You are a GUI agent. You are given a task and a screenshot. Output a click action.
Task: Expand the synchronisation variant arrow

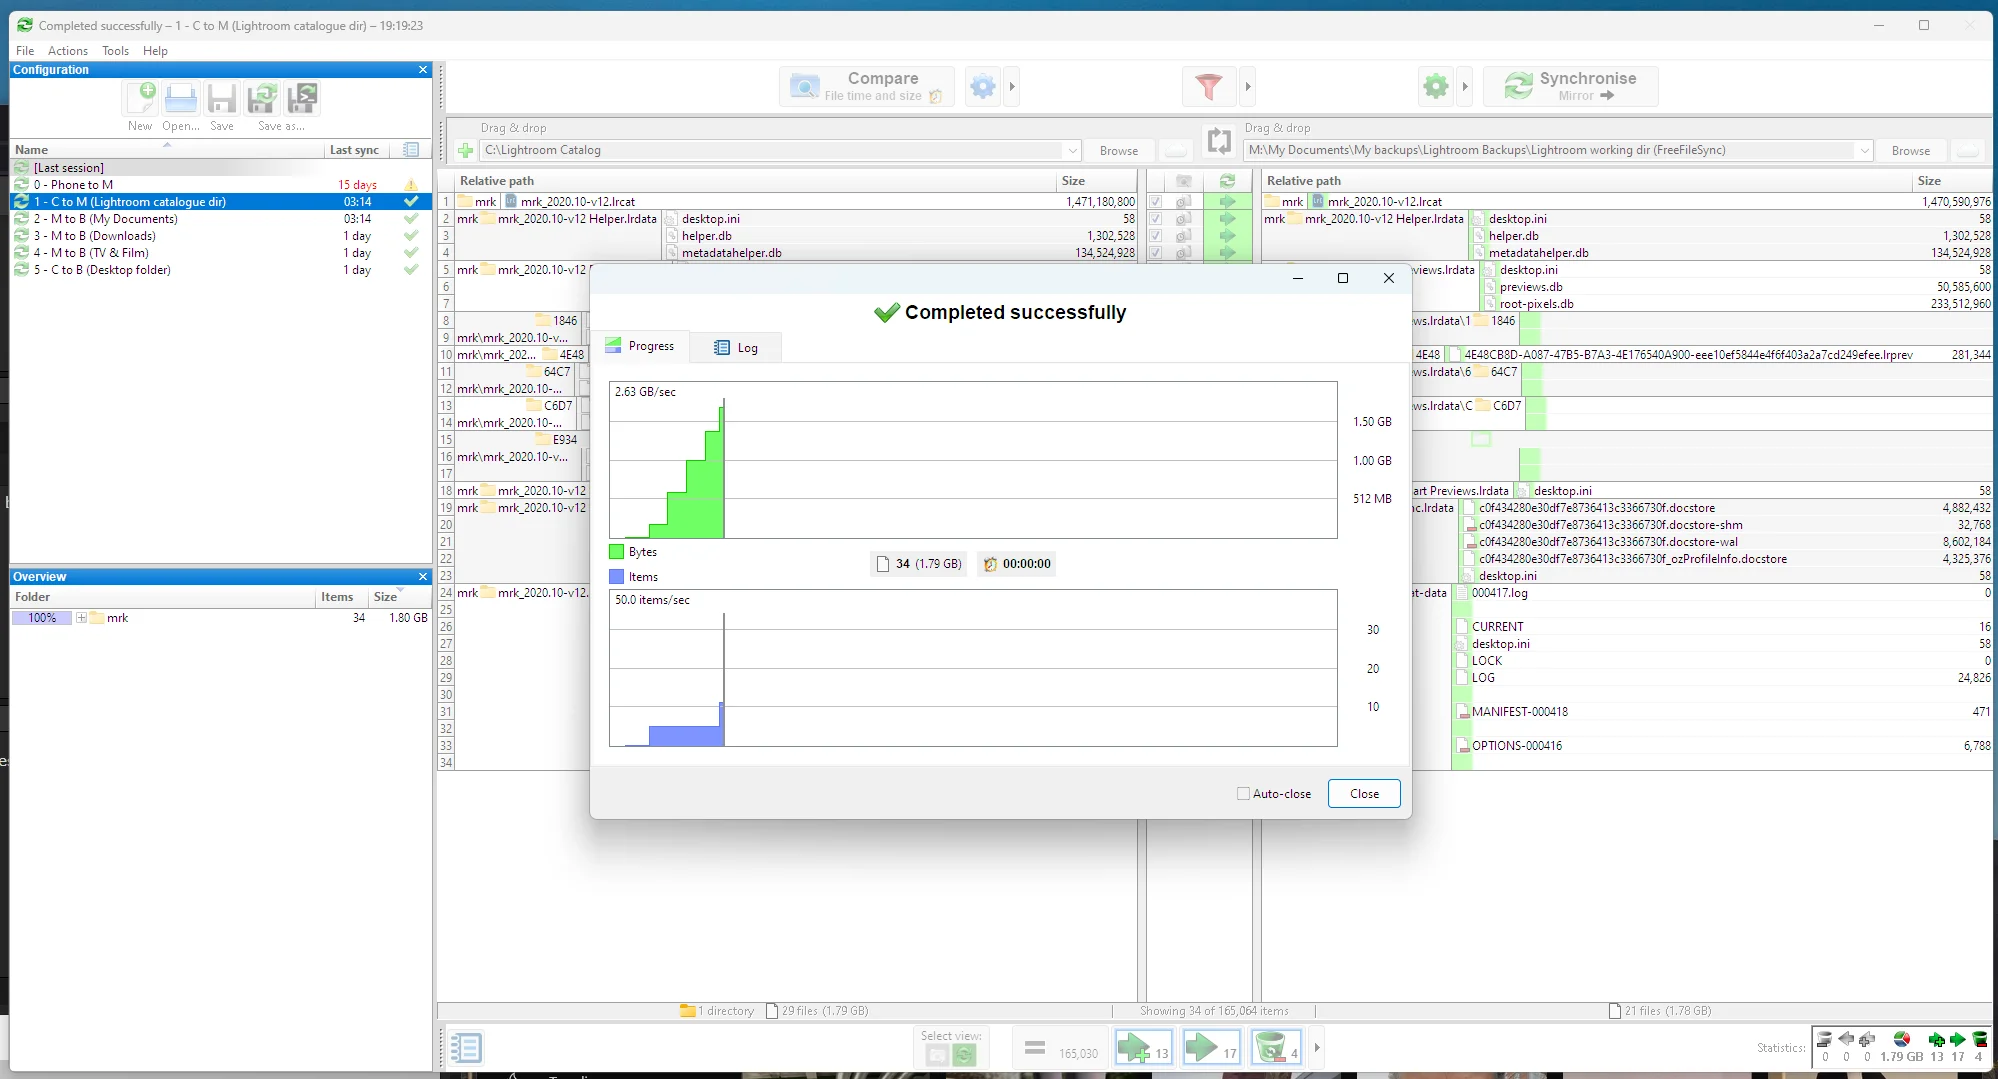pyautogui.click(x=1465, y=87)
